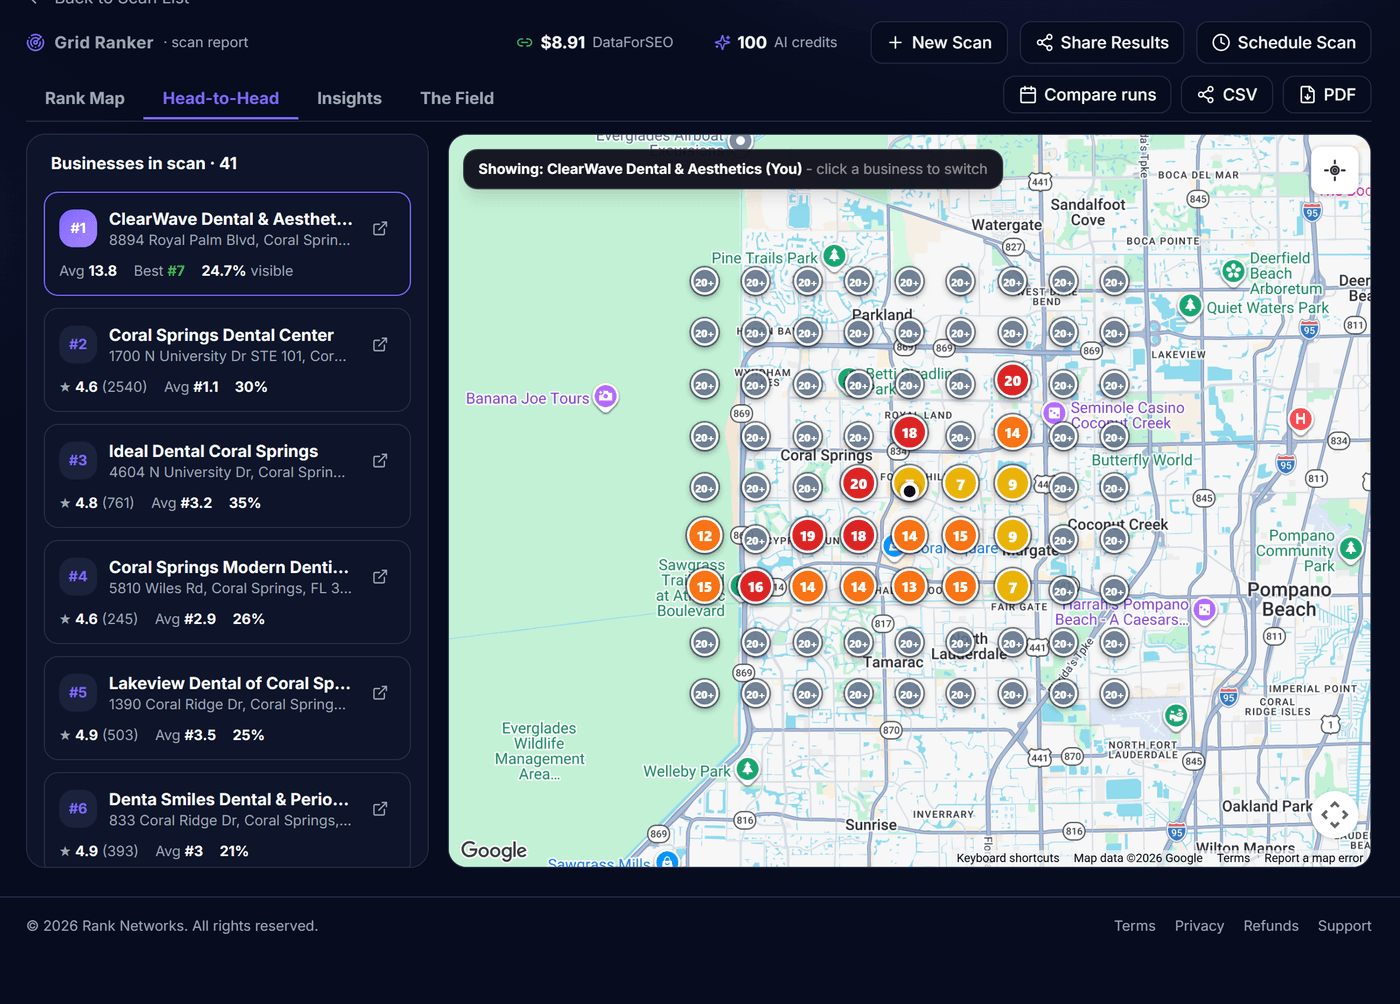The image size is (1400, 1004).
Task: Select the #2 Coral Springs Dental Center card
Action: pos(227,360)
